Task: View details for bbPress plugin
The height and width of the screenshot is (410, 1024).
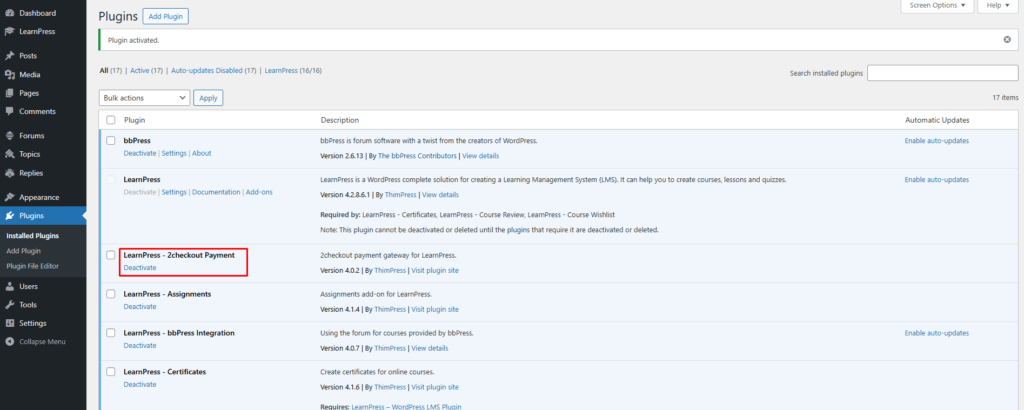Action: pos(481,156)
